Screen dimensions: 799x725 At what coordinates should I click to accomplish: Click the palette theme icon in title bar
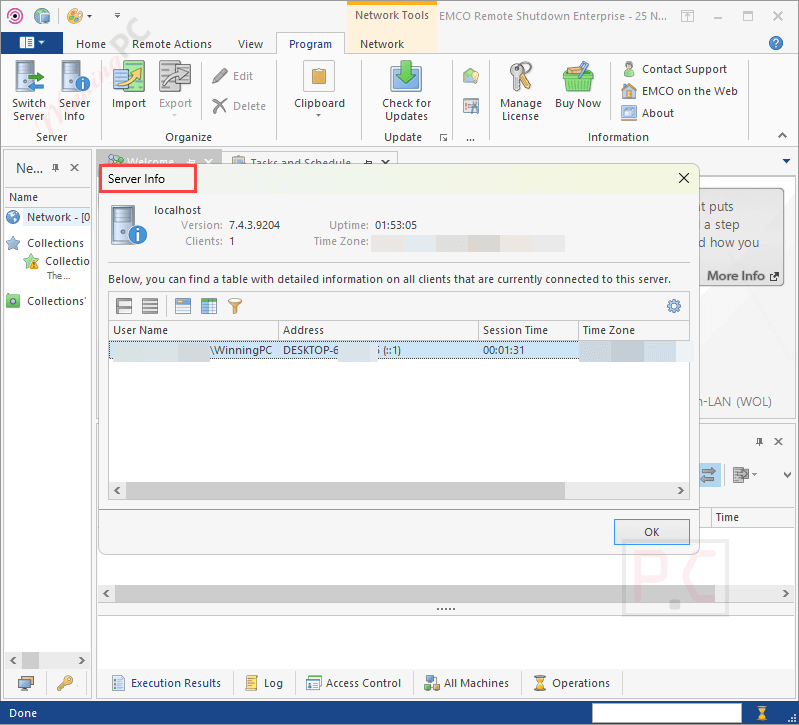[x=75, y=16]
